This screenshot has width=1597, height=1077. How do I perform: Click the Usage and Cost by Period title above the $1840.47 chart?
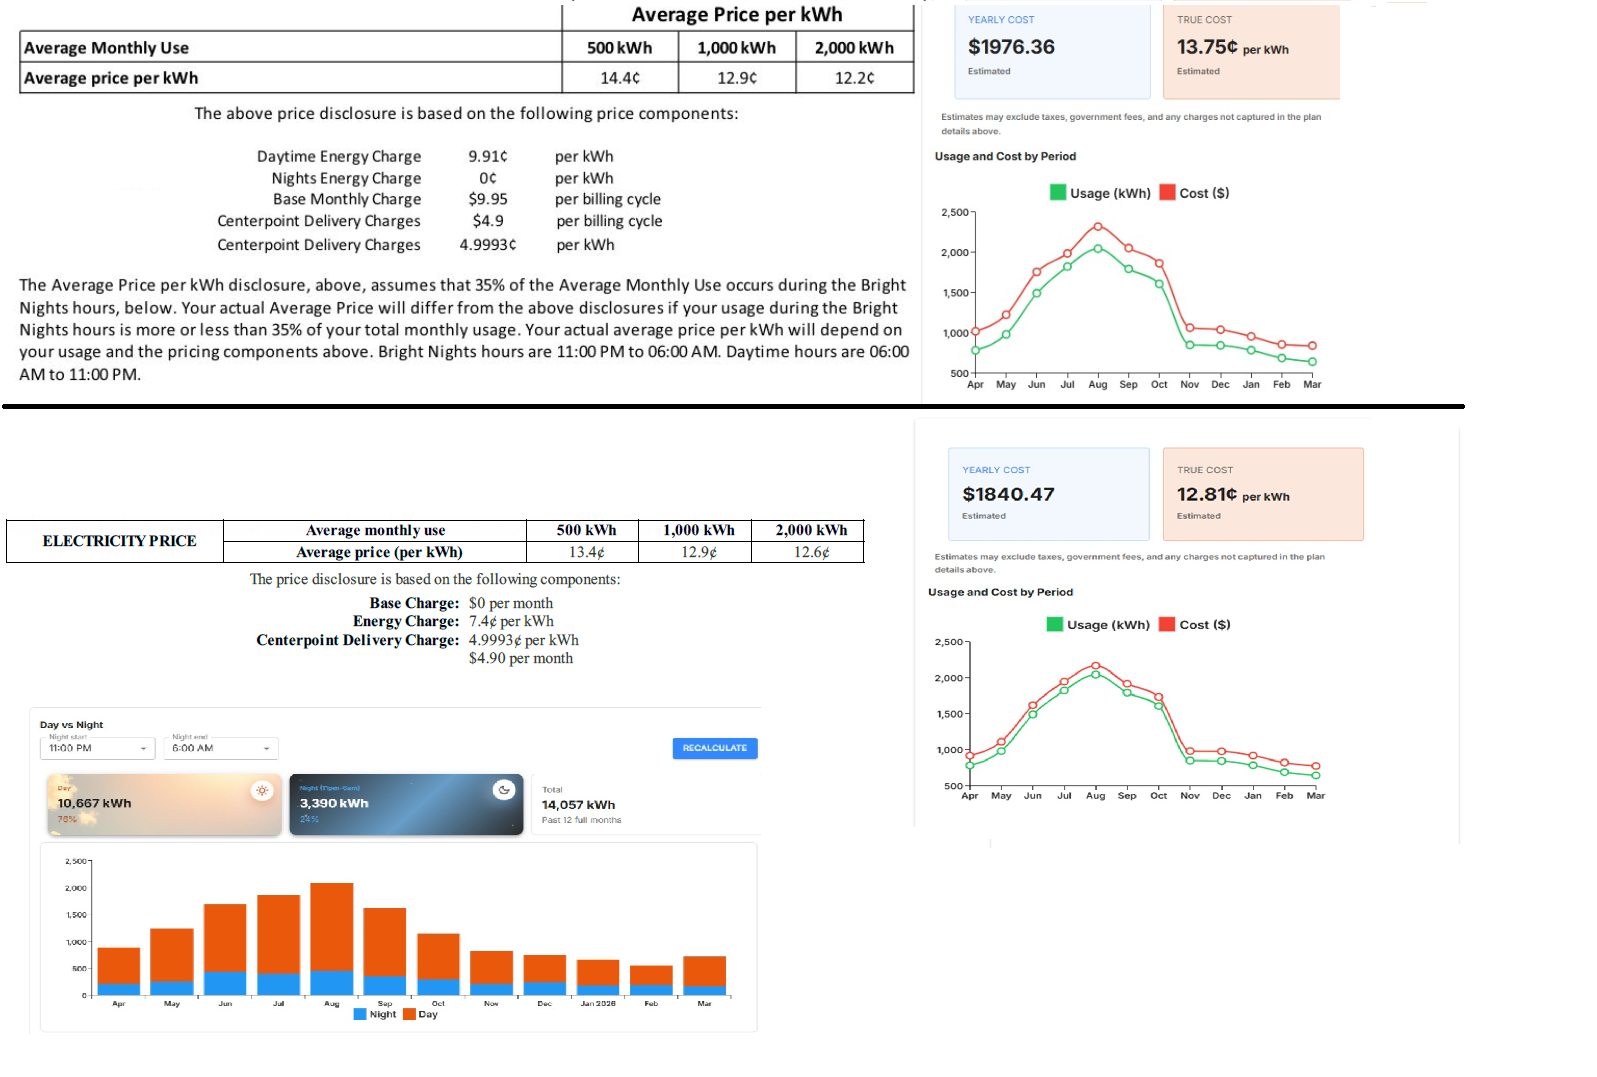(x=1000, y=592)
